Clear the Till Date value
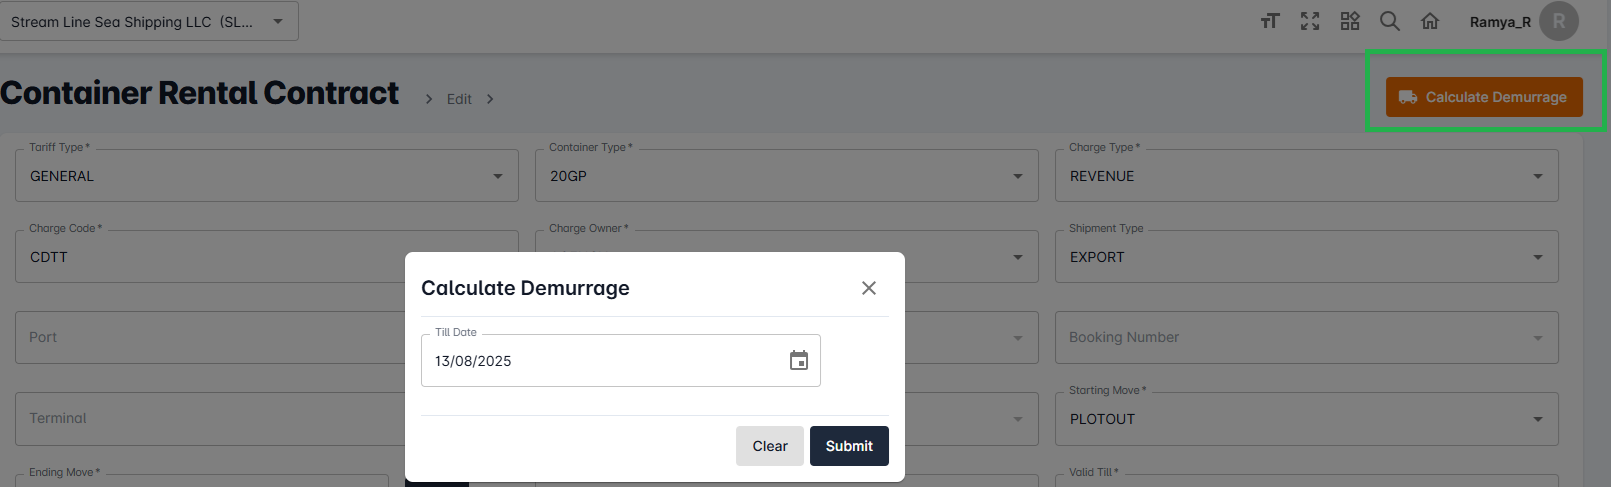The width and height of the screenshot is (1611, 487). [x=770, y=446]
